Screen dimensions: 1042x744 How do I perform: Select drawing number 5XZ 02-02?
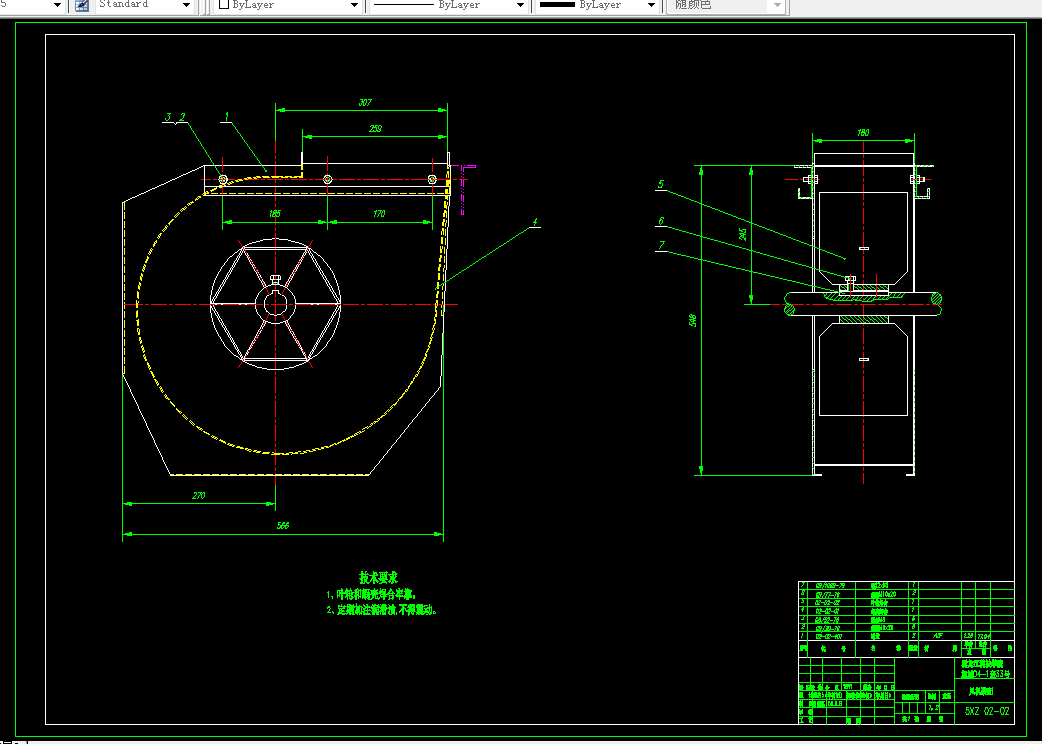coord(987,711)
